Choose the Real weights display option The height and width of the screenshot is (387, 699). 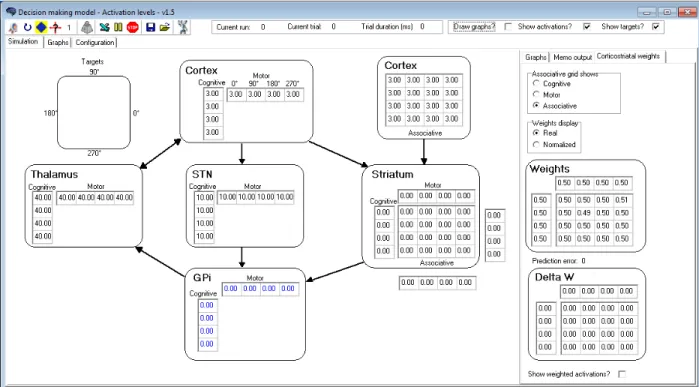[x=536, y=133]
